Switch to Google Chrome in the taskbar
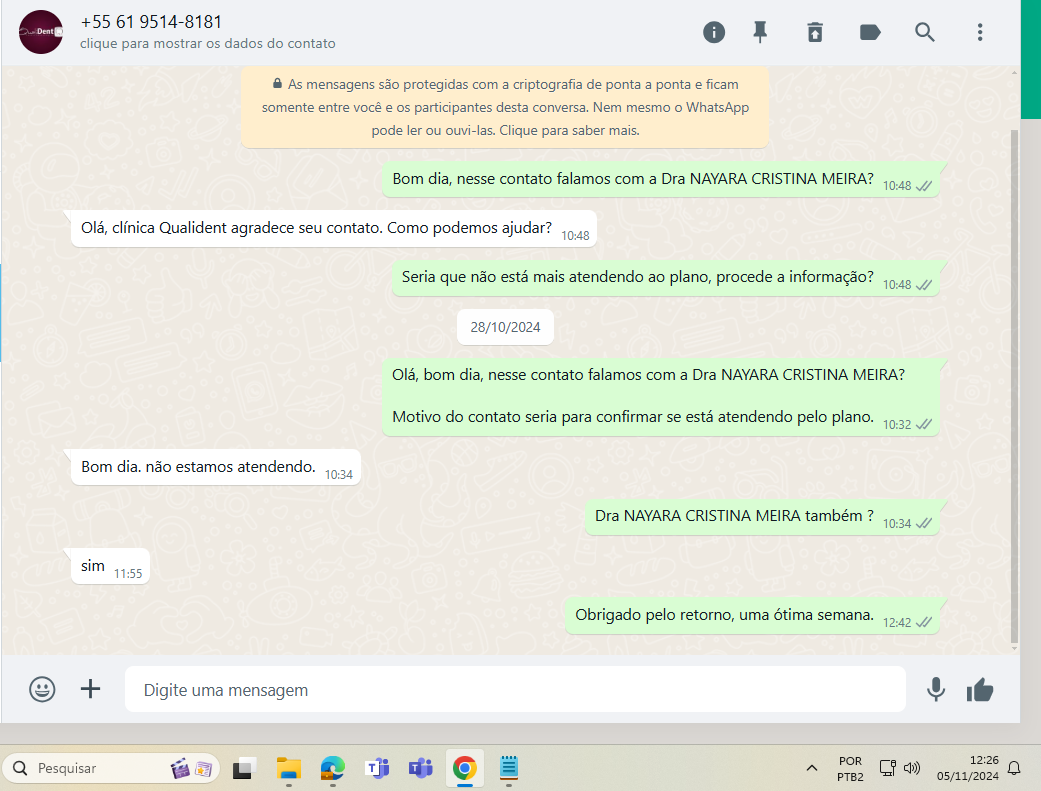 coord(465,768)
